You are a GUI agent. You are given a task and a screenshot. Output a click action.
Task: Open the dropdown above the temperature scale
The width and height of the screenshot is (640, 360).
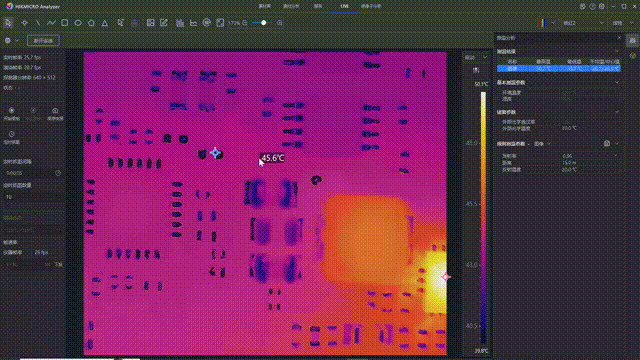476,57
